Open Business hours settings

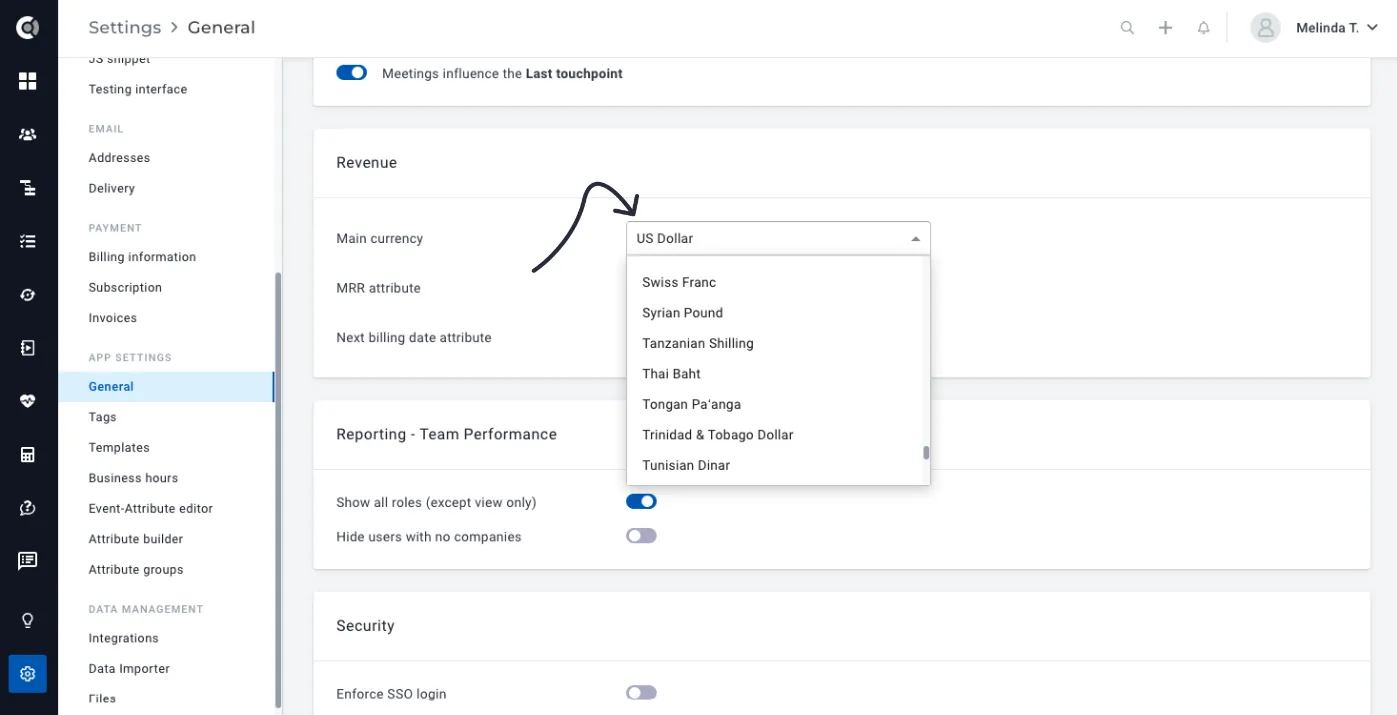tap(133, 478)
